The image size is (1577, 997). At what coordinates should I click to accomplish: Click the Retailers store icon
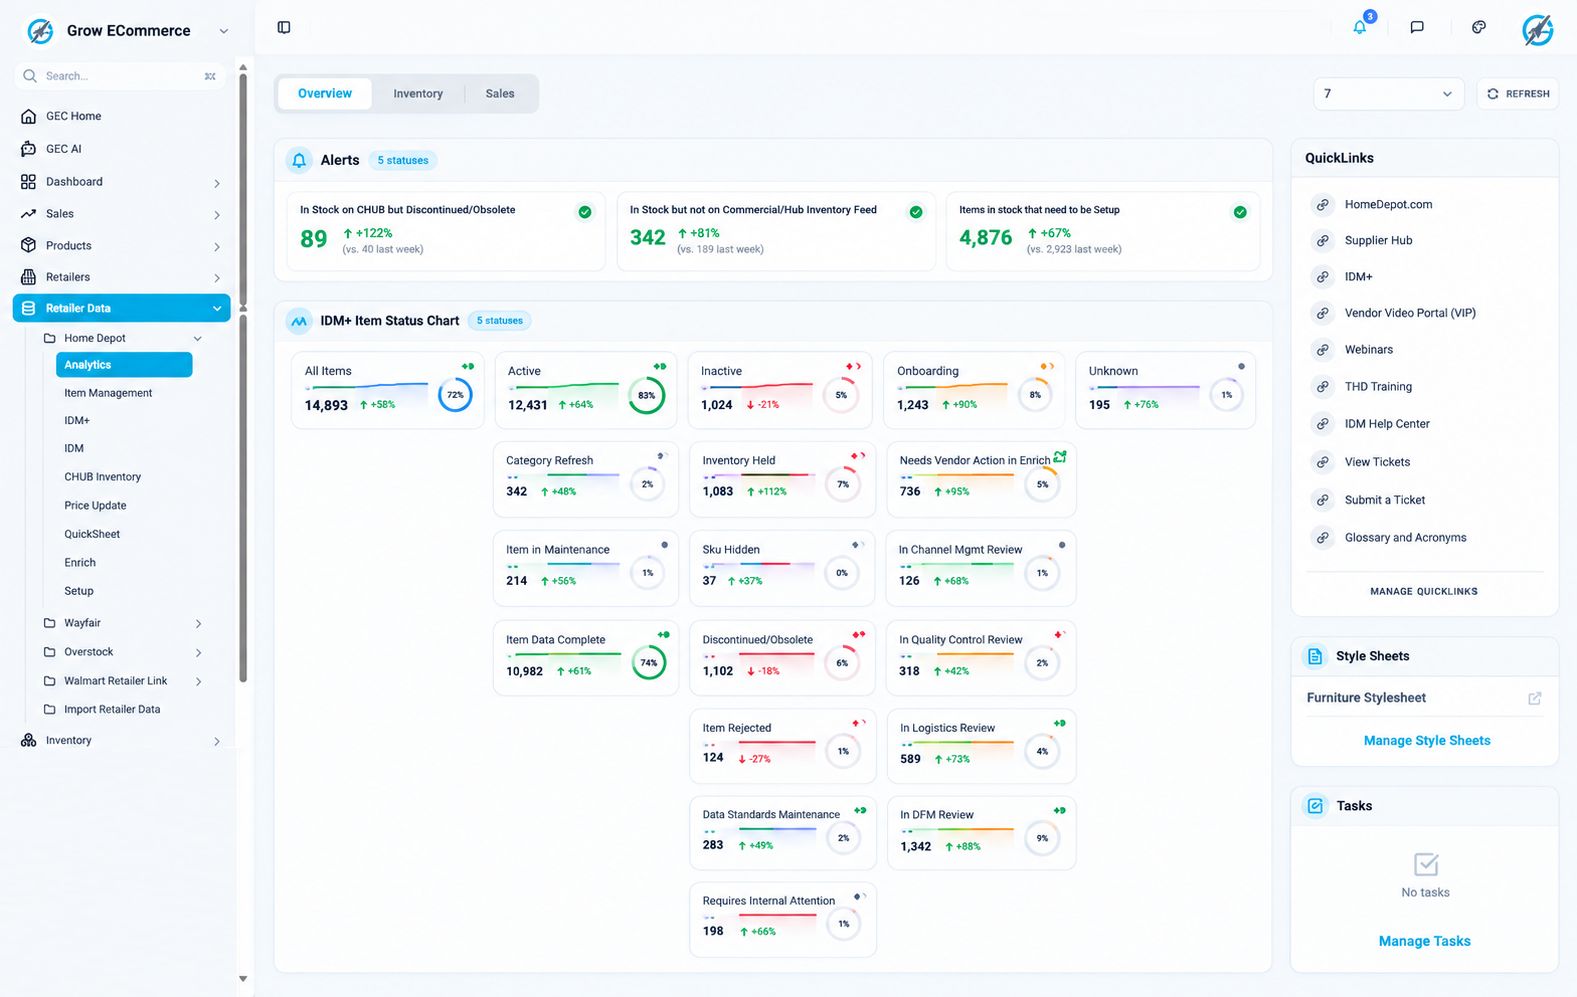[x=28, y=277]
